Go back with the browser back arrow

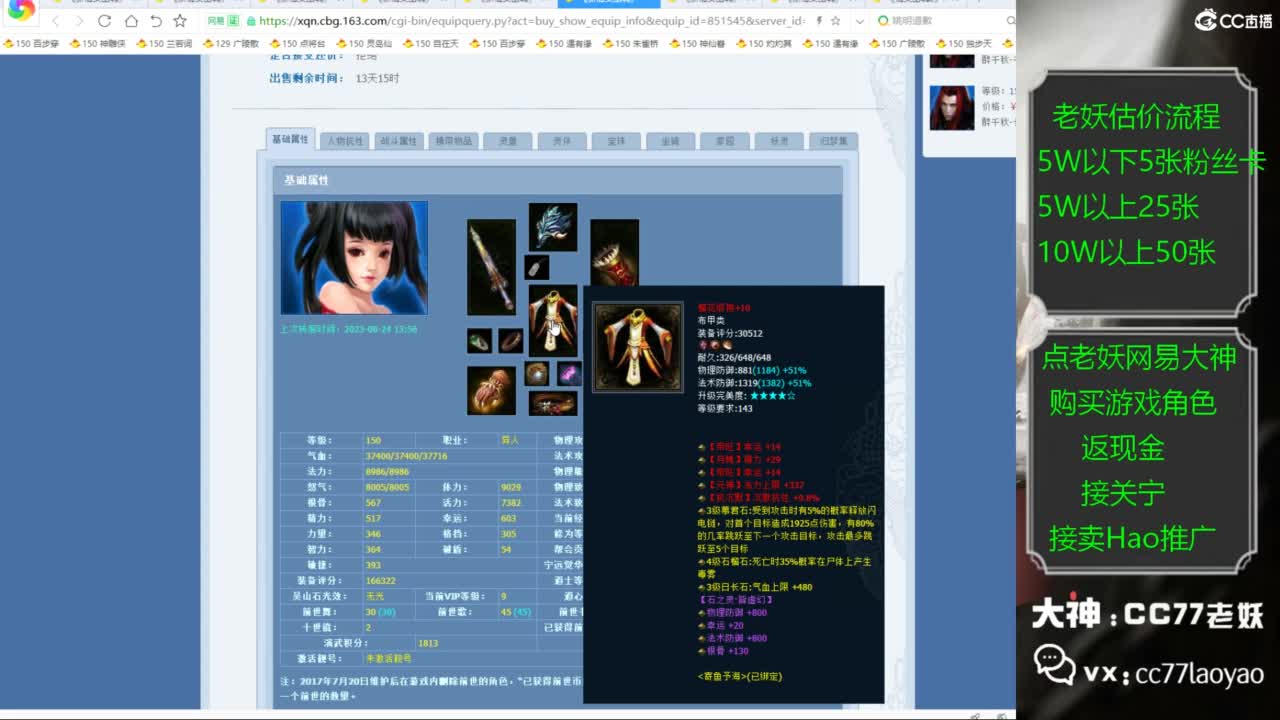55,21
